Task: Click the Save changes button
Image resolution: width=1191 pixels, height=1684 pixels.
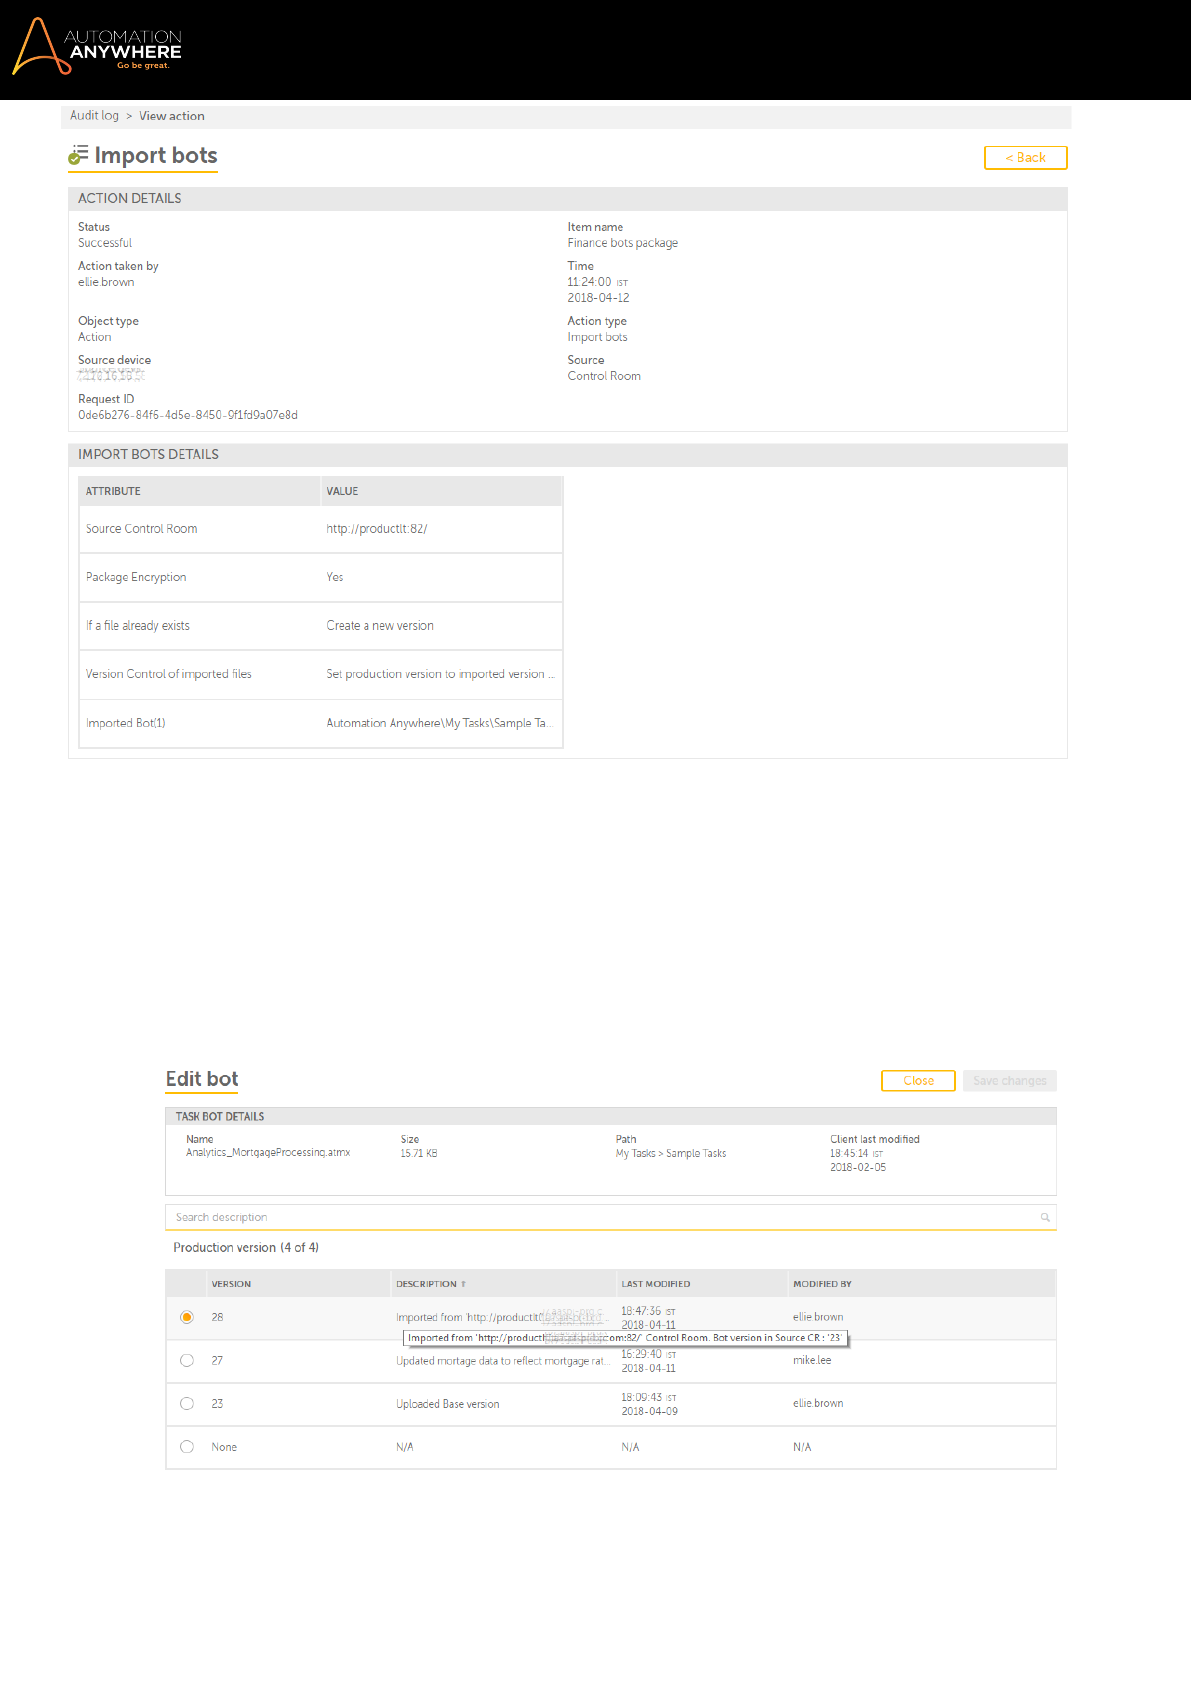Action: (1010, 1080)
